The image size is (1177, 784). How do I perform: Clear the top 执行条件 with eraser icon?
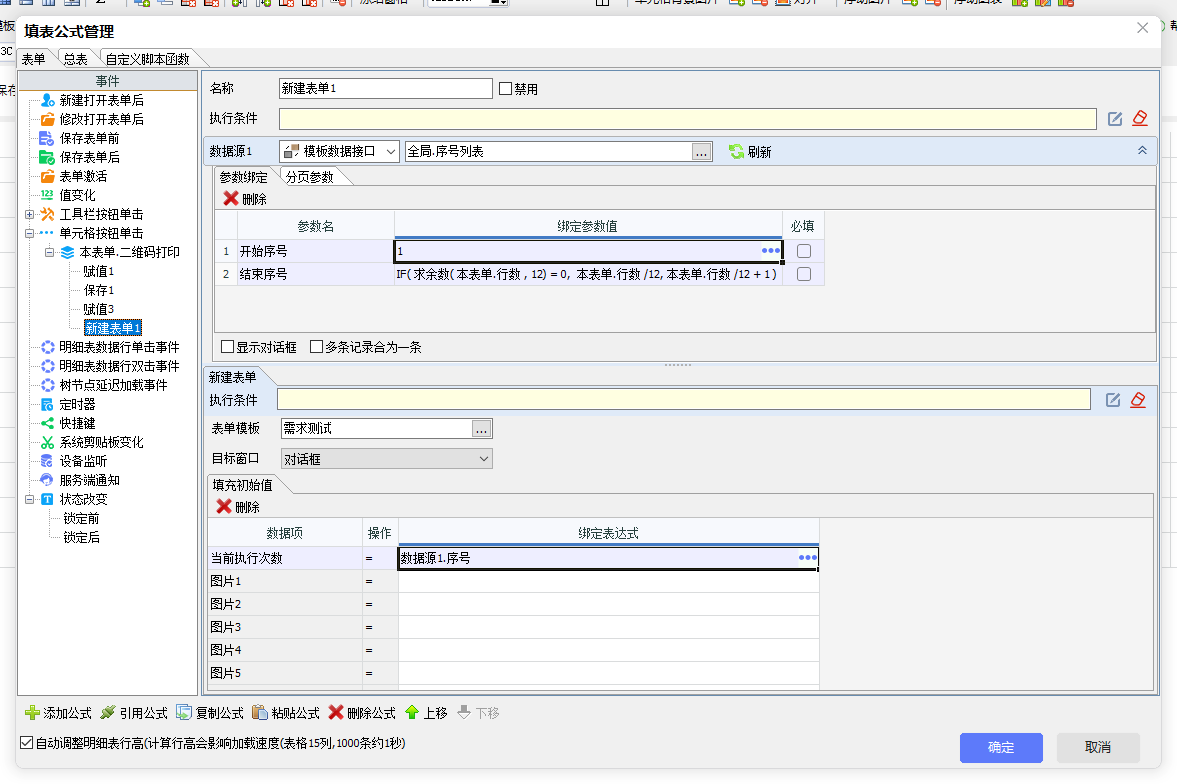tap(1139, 118)
